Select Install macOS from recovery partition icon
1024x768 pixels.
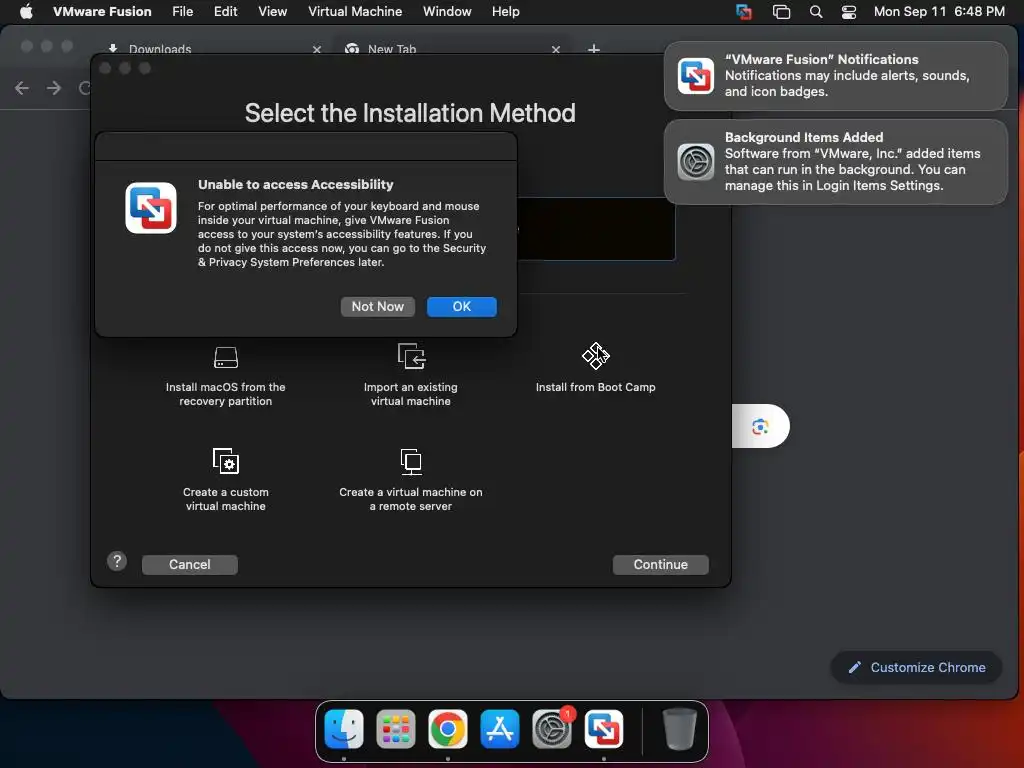point(226,357)
